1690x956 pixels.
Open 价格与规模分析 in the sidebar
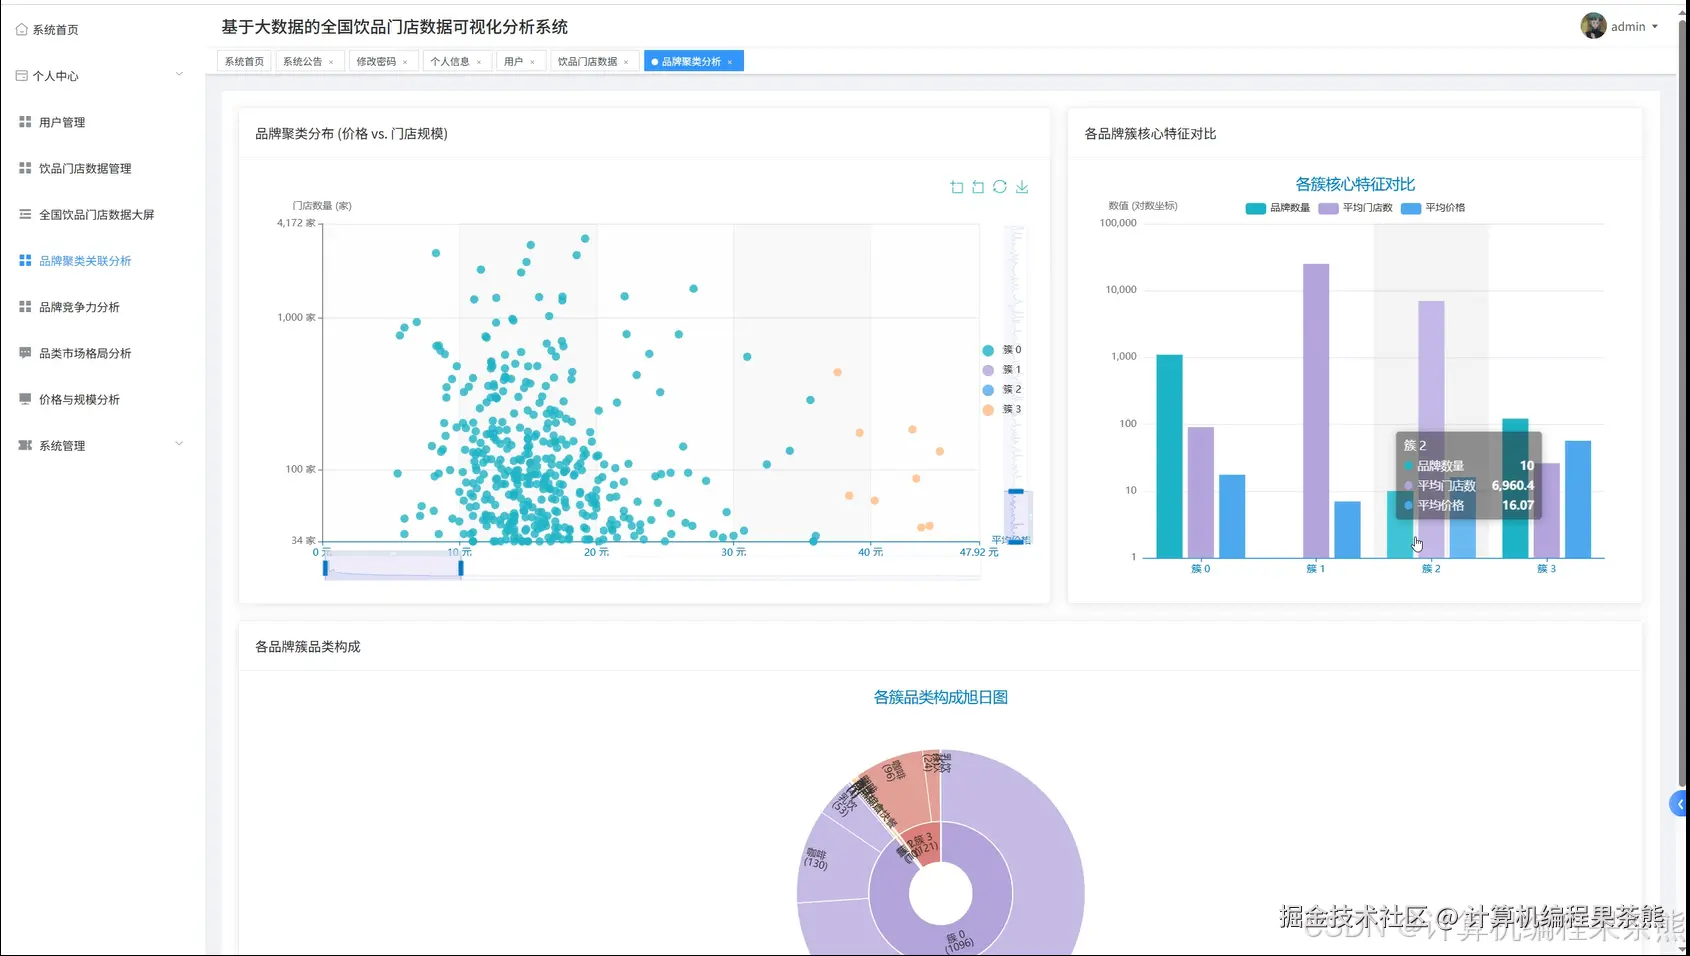pyautogui.click(x=79, y=399)
